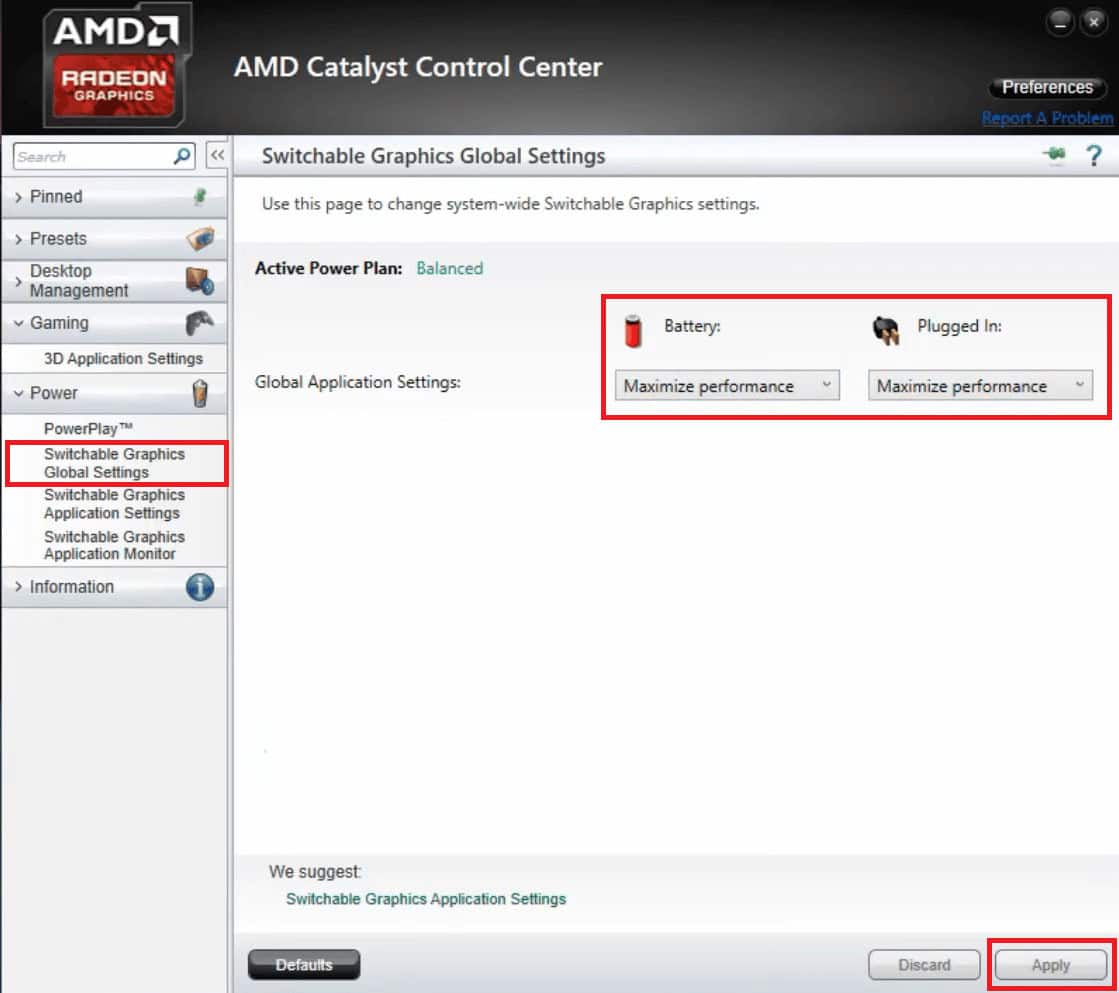Open help via the question mark icon
This screenshot has width=1119, height=993.
(x=1093, y=155)
